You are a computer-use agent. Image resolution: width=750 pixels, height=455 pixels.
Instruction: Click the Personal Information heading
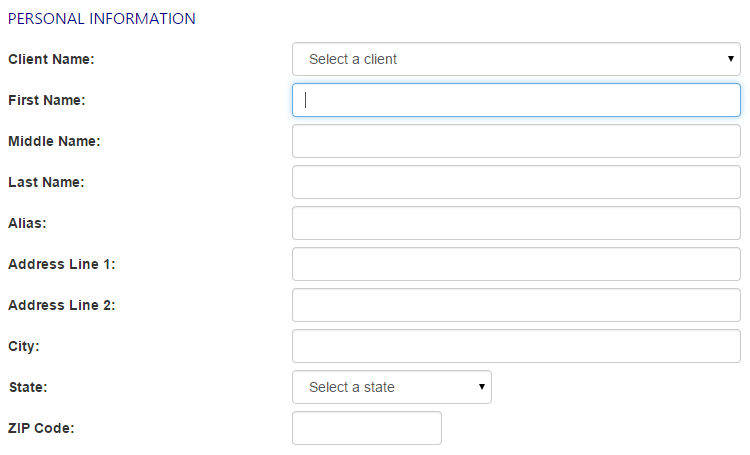coord(101,19)
